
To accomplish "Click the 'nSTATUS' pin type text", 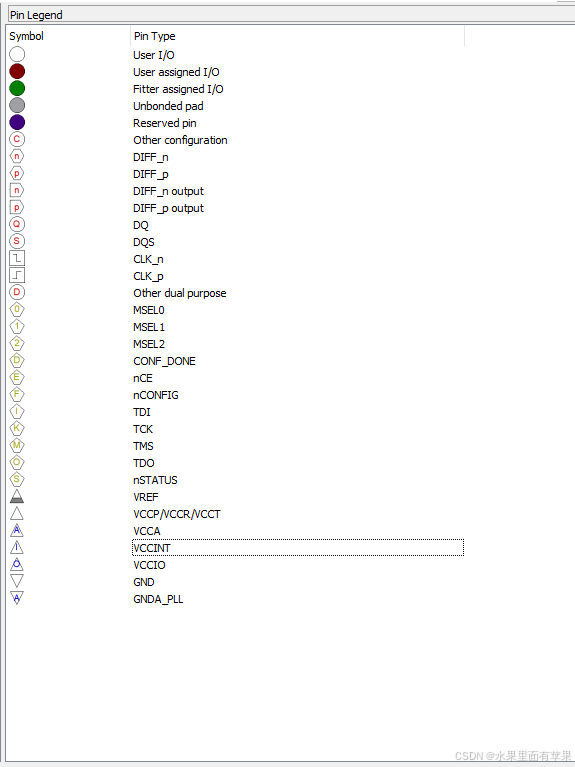I will 155,480.
